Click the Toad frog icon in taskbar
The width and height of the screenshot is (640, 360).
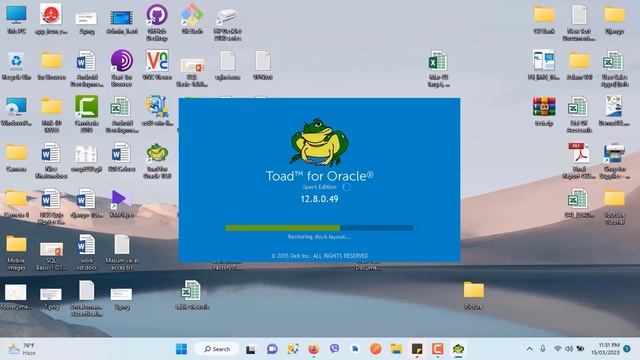(x=458, y=349)
